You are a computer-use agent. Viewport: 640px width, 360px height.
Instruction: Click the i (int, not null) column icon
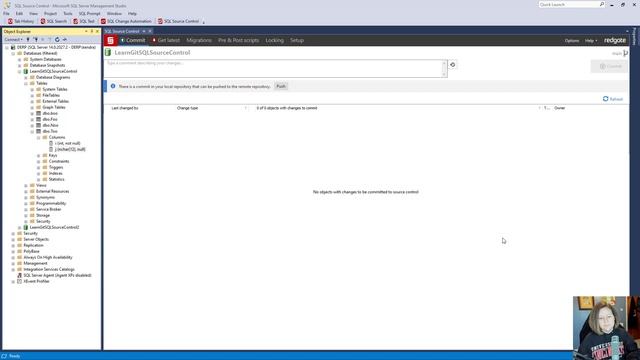[51, 143]
